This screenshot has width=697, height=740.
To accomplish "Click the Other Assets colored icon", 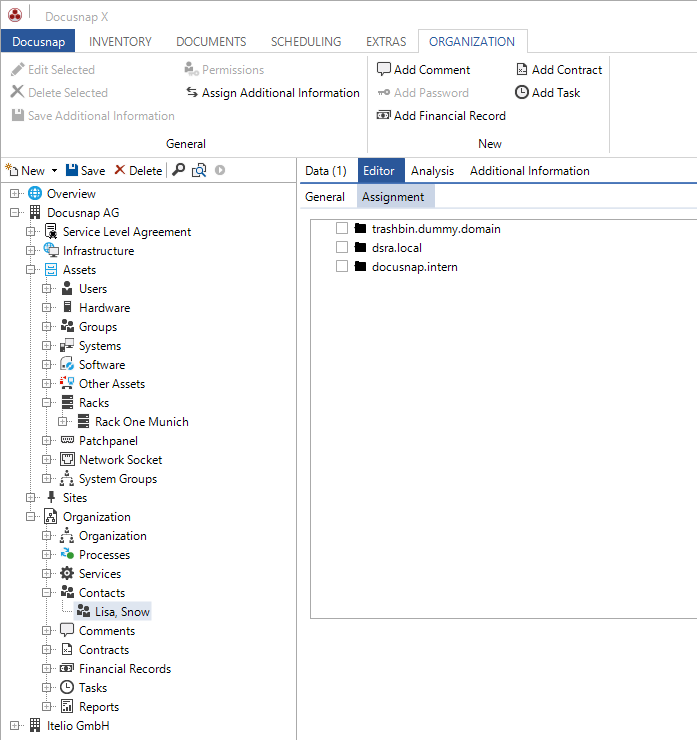I will point(67,383).
